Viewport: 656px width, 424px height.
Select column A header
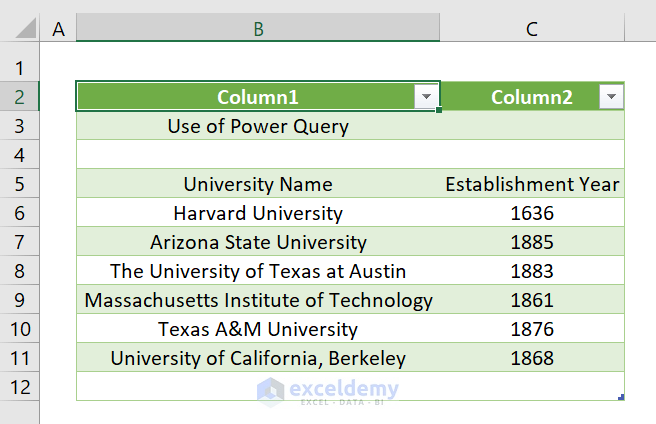[x=58, y=29]
